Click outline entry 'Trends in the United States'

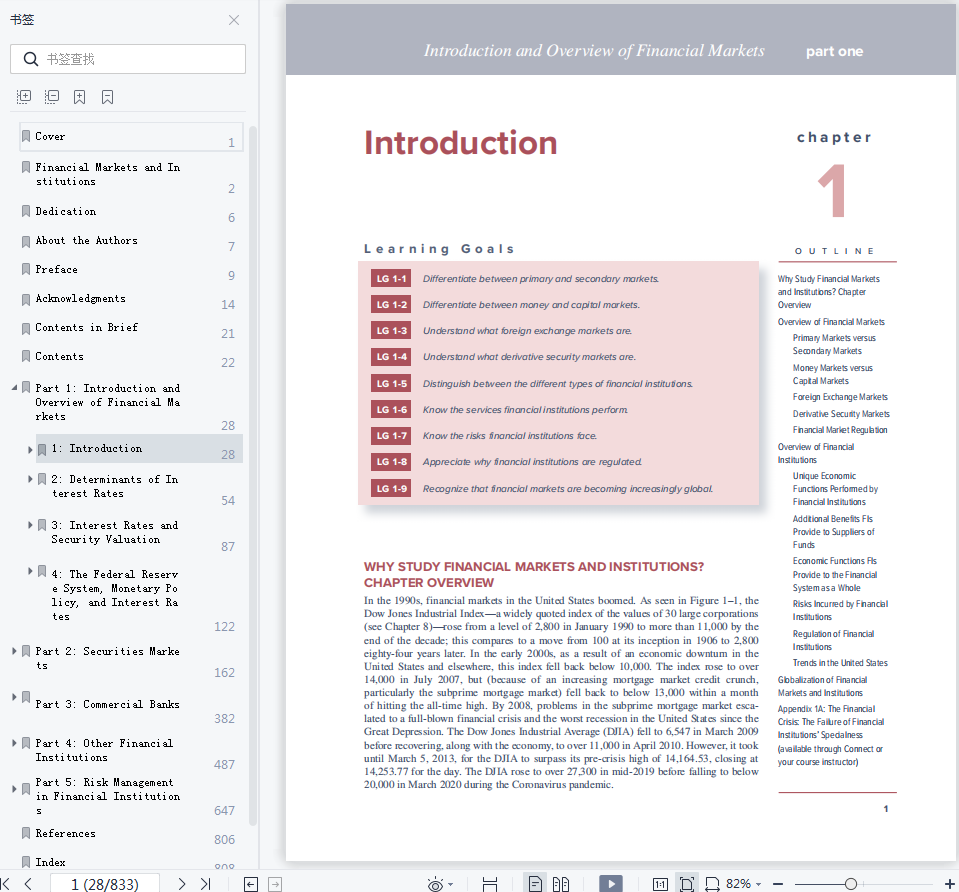pyautogui.click(x=840, y=663)
